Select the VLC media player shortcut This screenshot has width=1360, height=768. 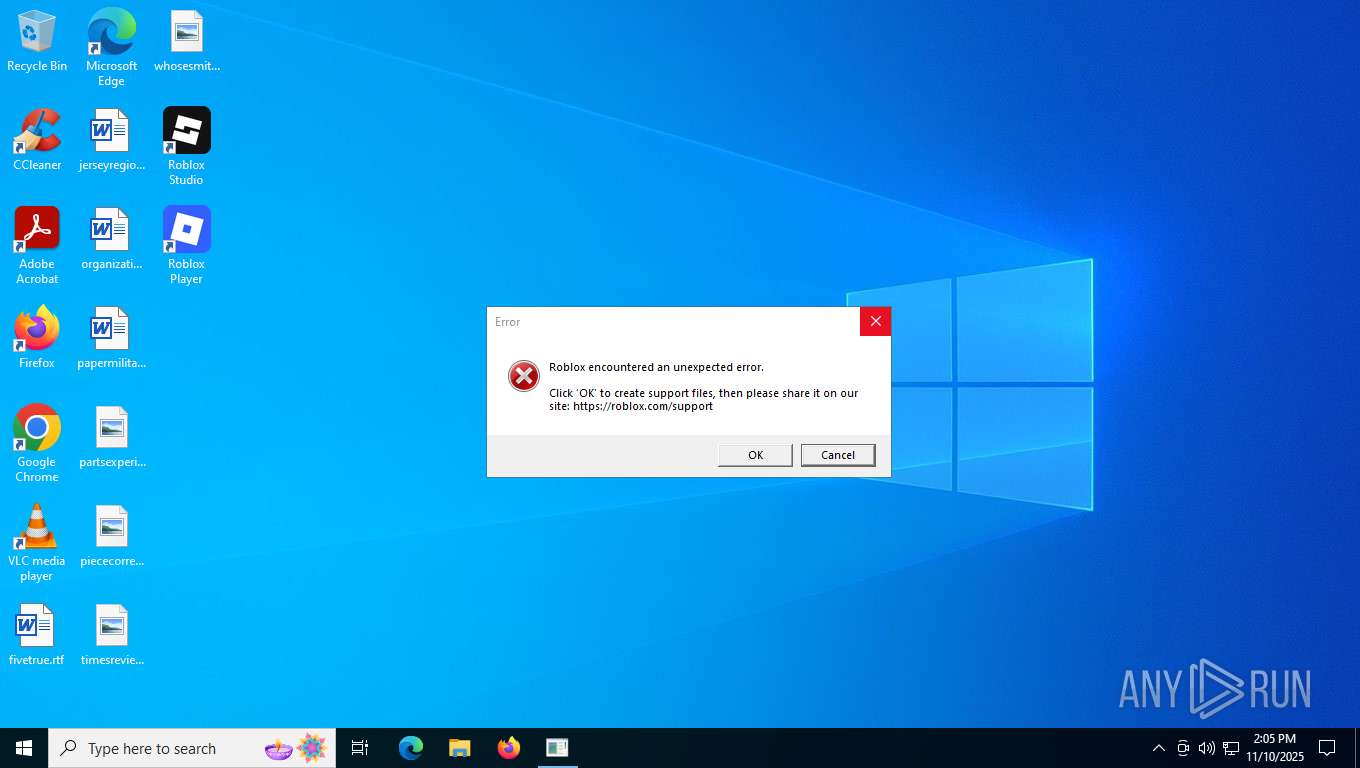37,543
